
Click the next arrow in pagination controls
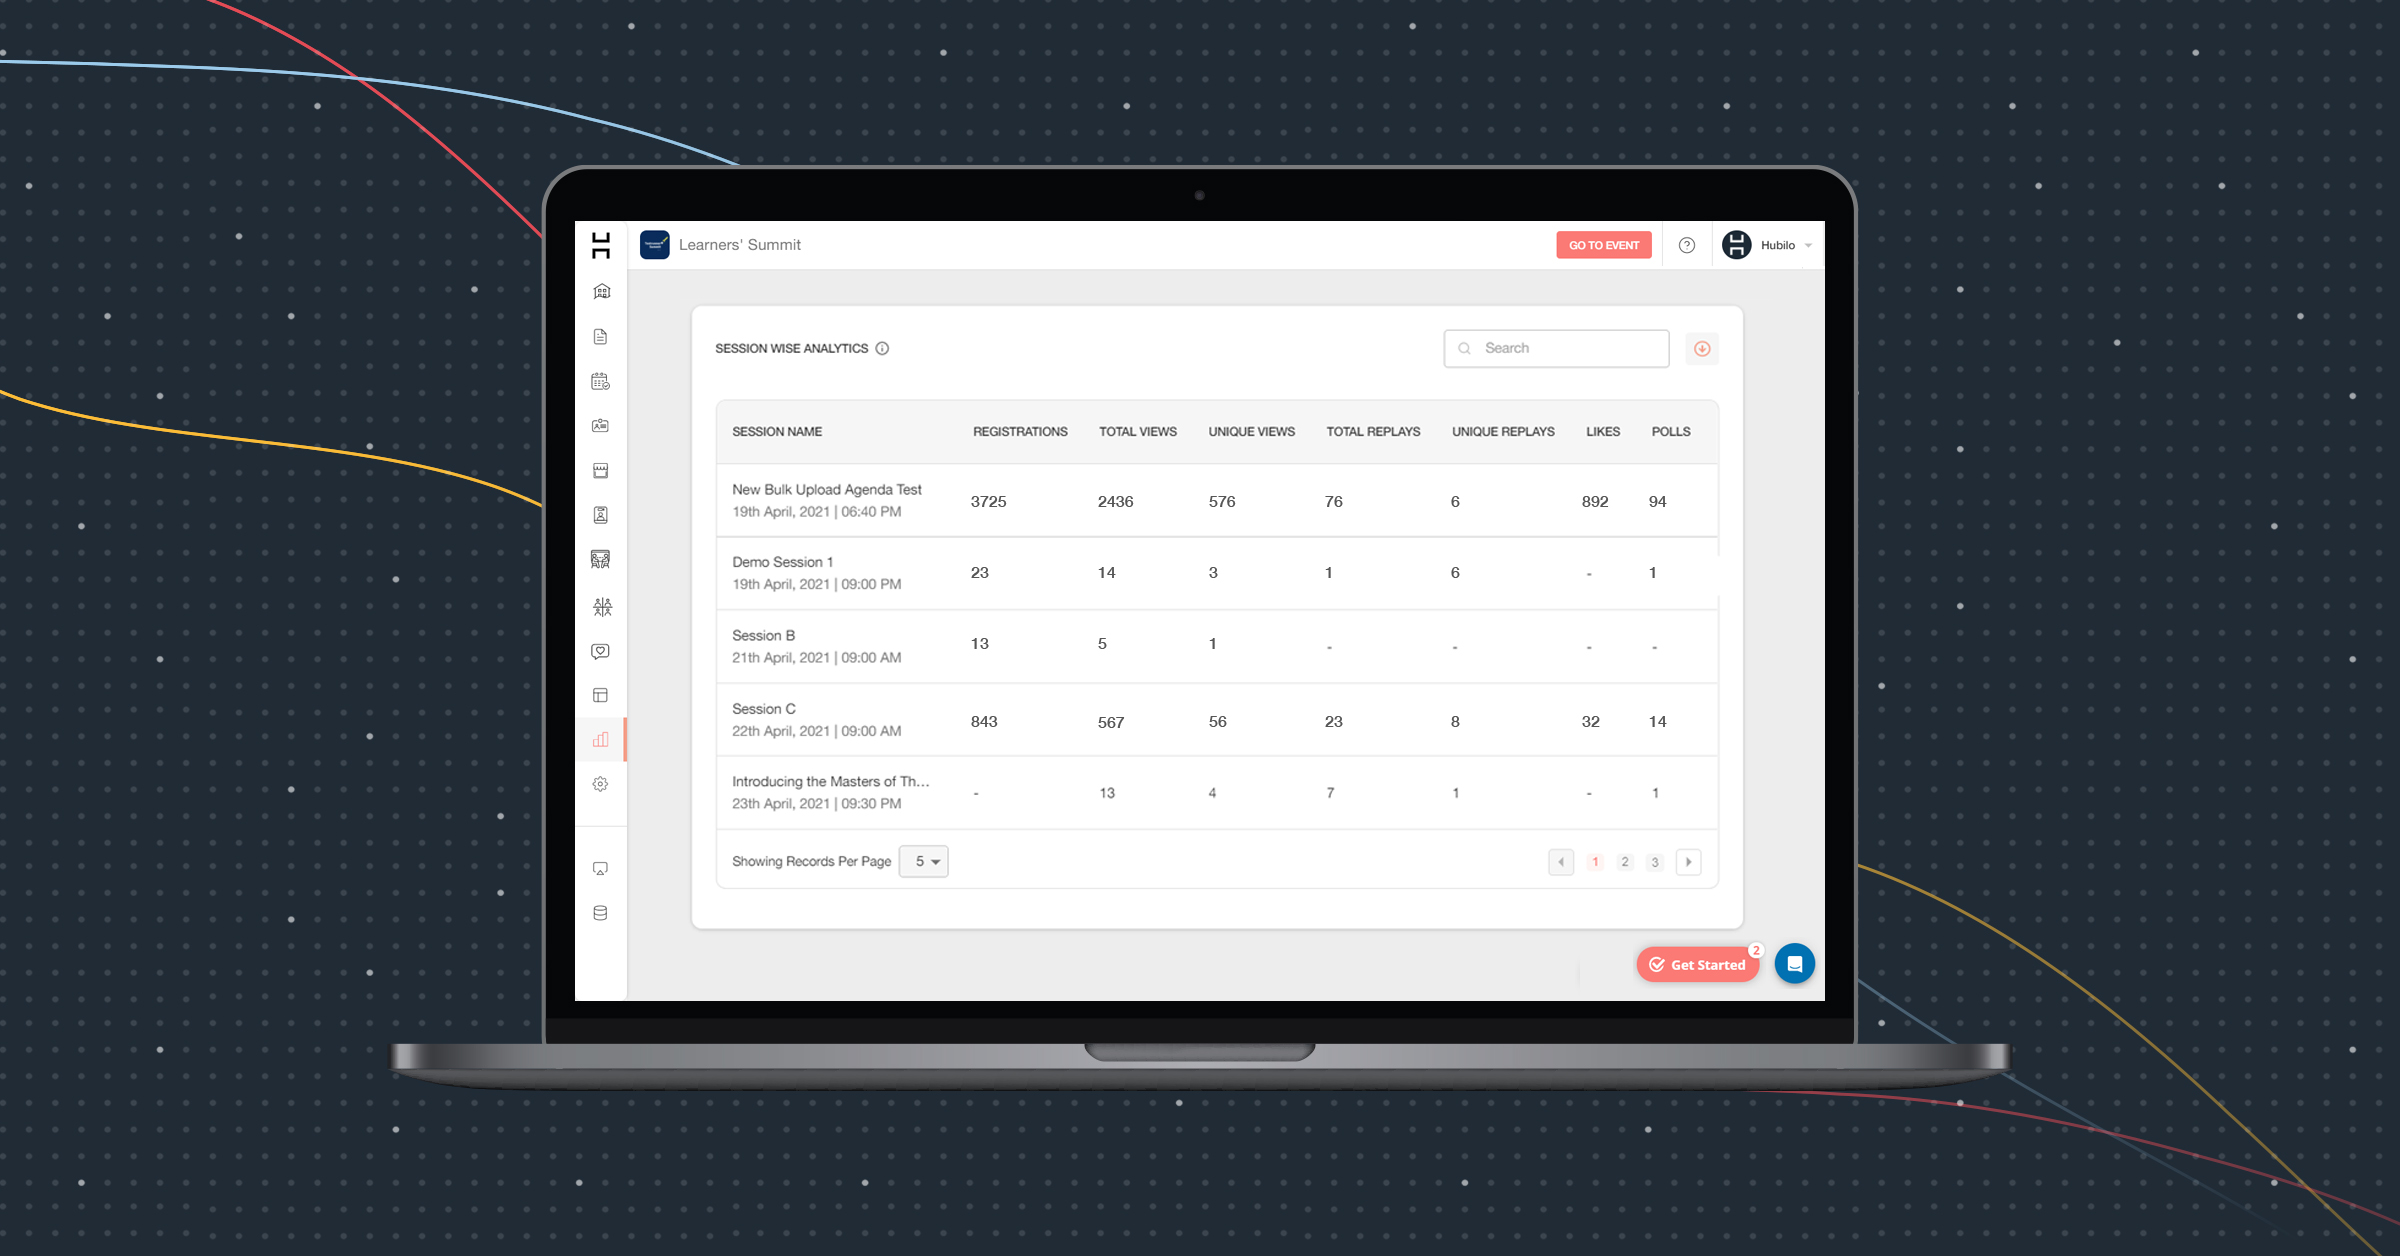coord(1689,861)
